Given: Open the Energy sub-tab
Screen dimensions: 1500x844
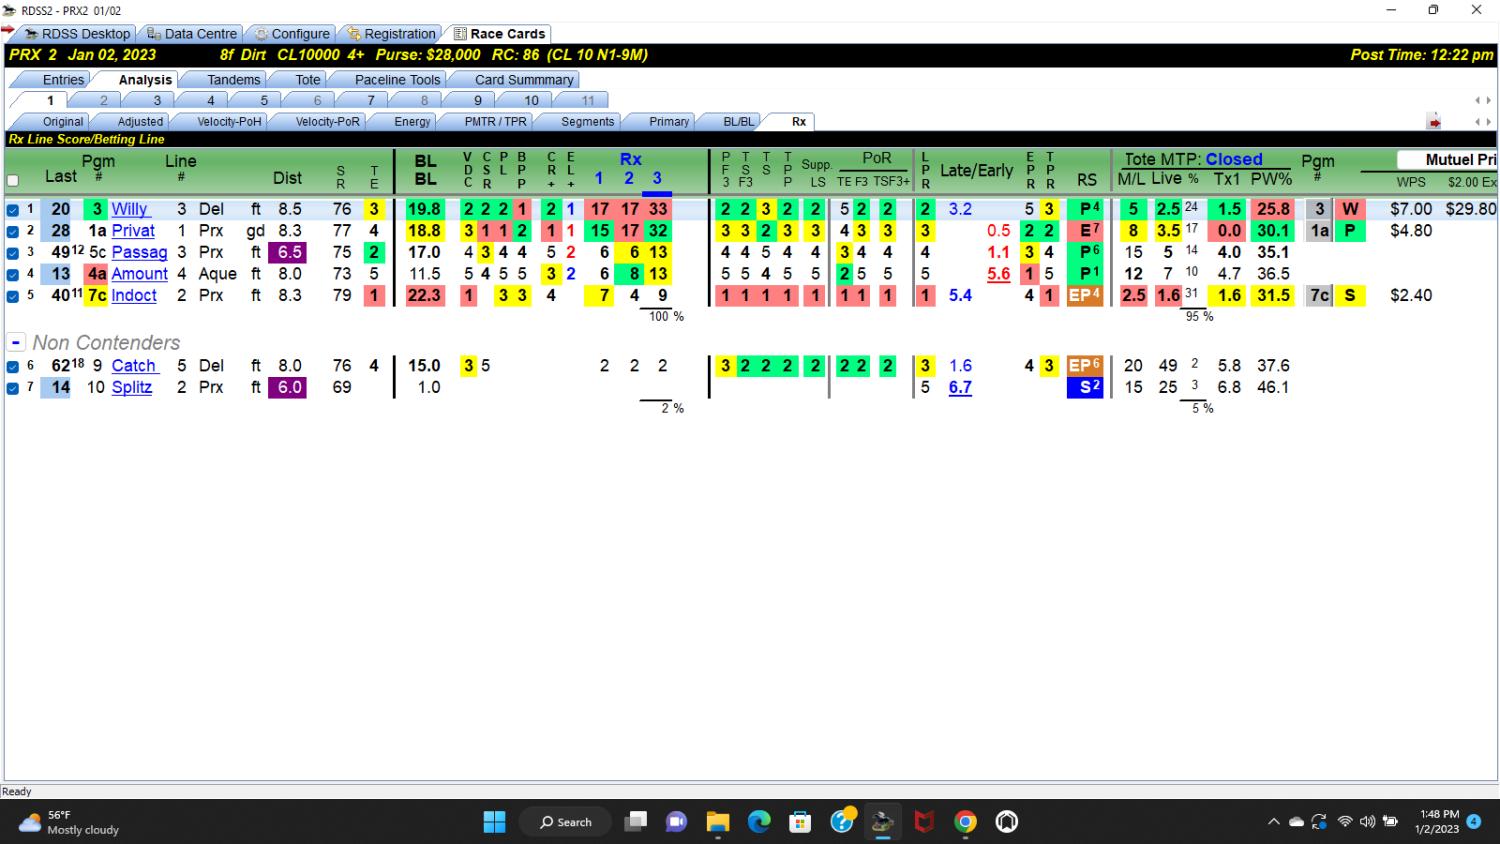Looking at the screenshot, I should (412, 122).
